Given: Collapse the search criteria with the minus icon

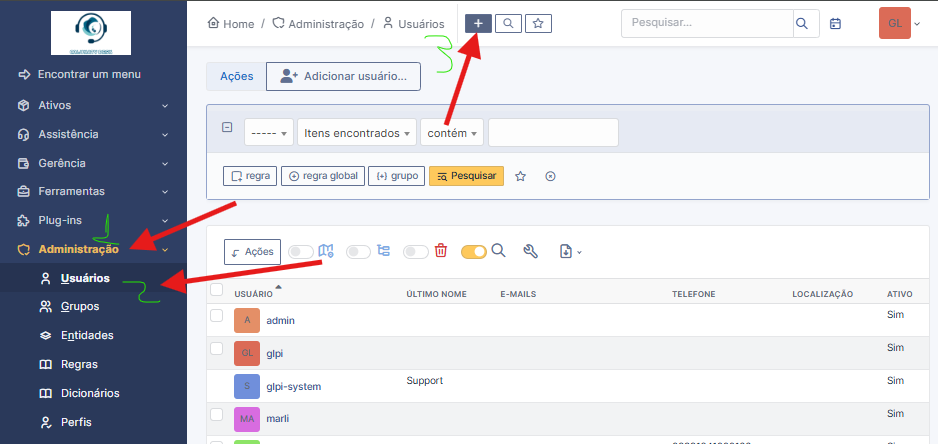Looking at the screenshot, I should pos(227,128).
